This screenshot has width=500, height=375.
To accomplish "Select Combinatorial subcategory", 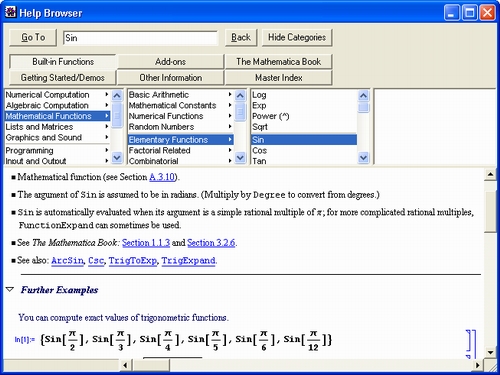I will pos(181,161).
